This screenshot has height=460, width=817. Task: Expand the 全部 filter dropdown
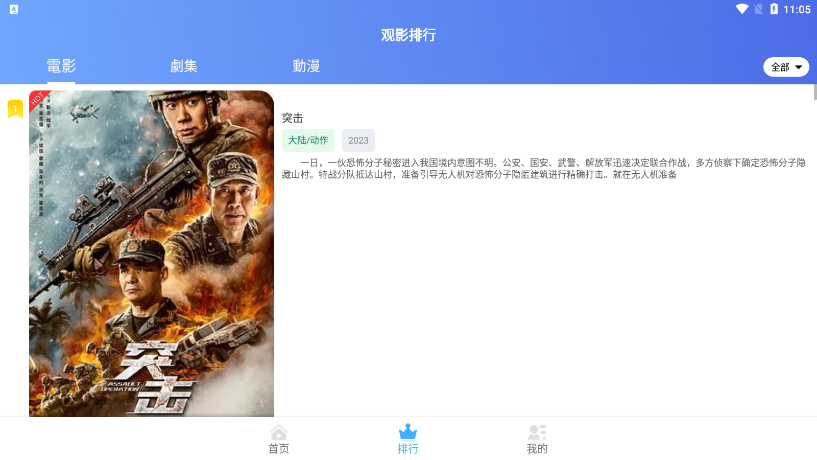(786, 67)
